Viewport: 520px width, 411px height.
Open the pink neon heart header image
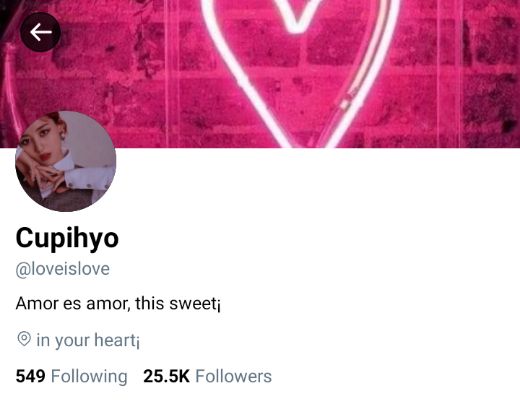click(x=260, y=74)
